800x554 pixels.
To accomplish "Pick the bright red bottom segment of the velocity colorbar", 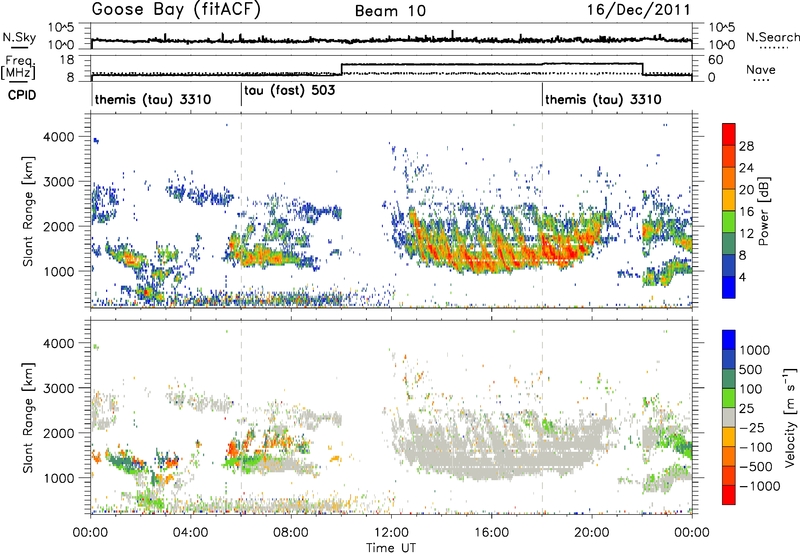I will (x=729, y=495).
